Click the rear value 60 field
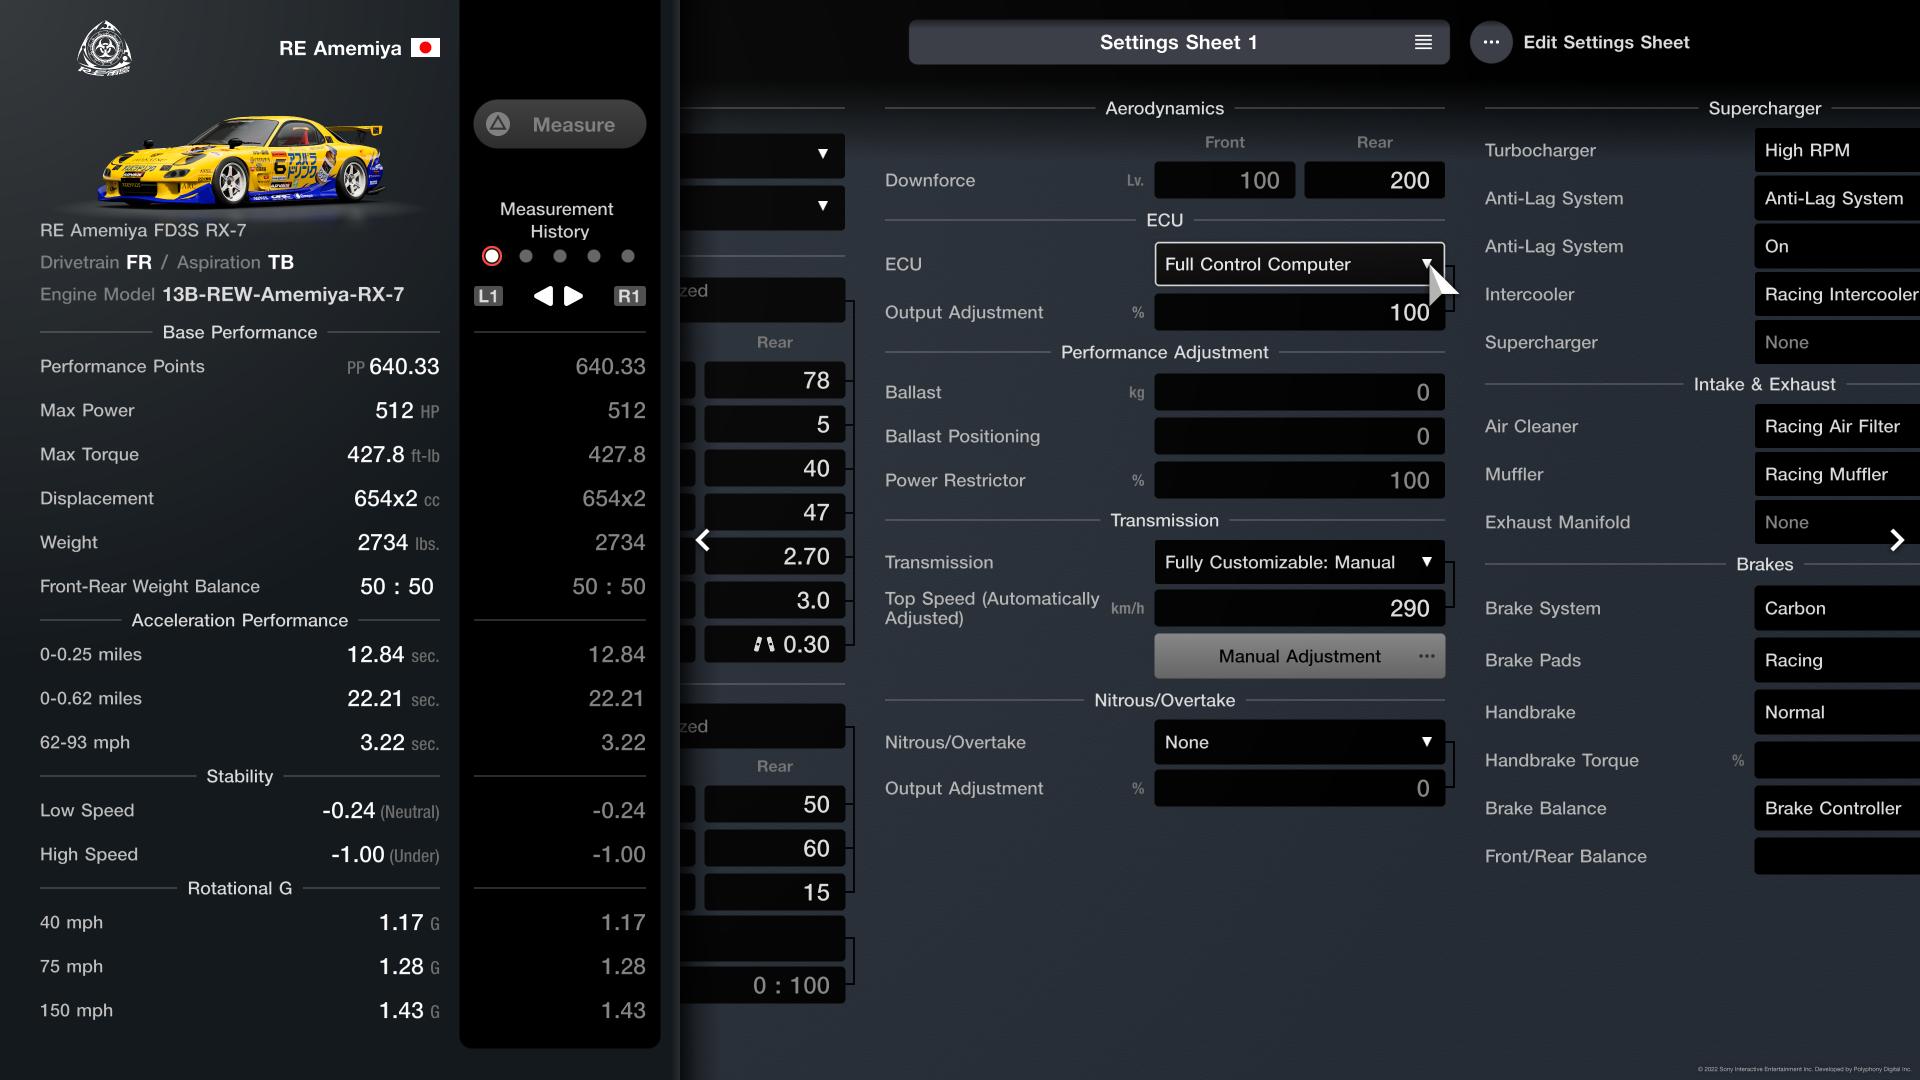This screenshot has height=1080, width=1920. tap(774, 848)
